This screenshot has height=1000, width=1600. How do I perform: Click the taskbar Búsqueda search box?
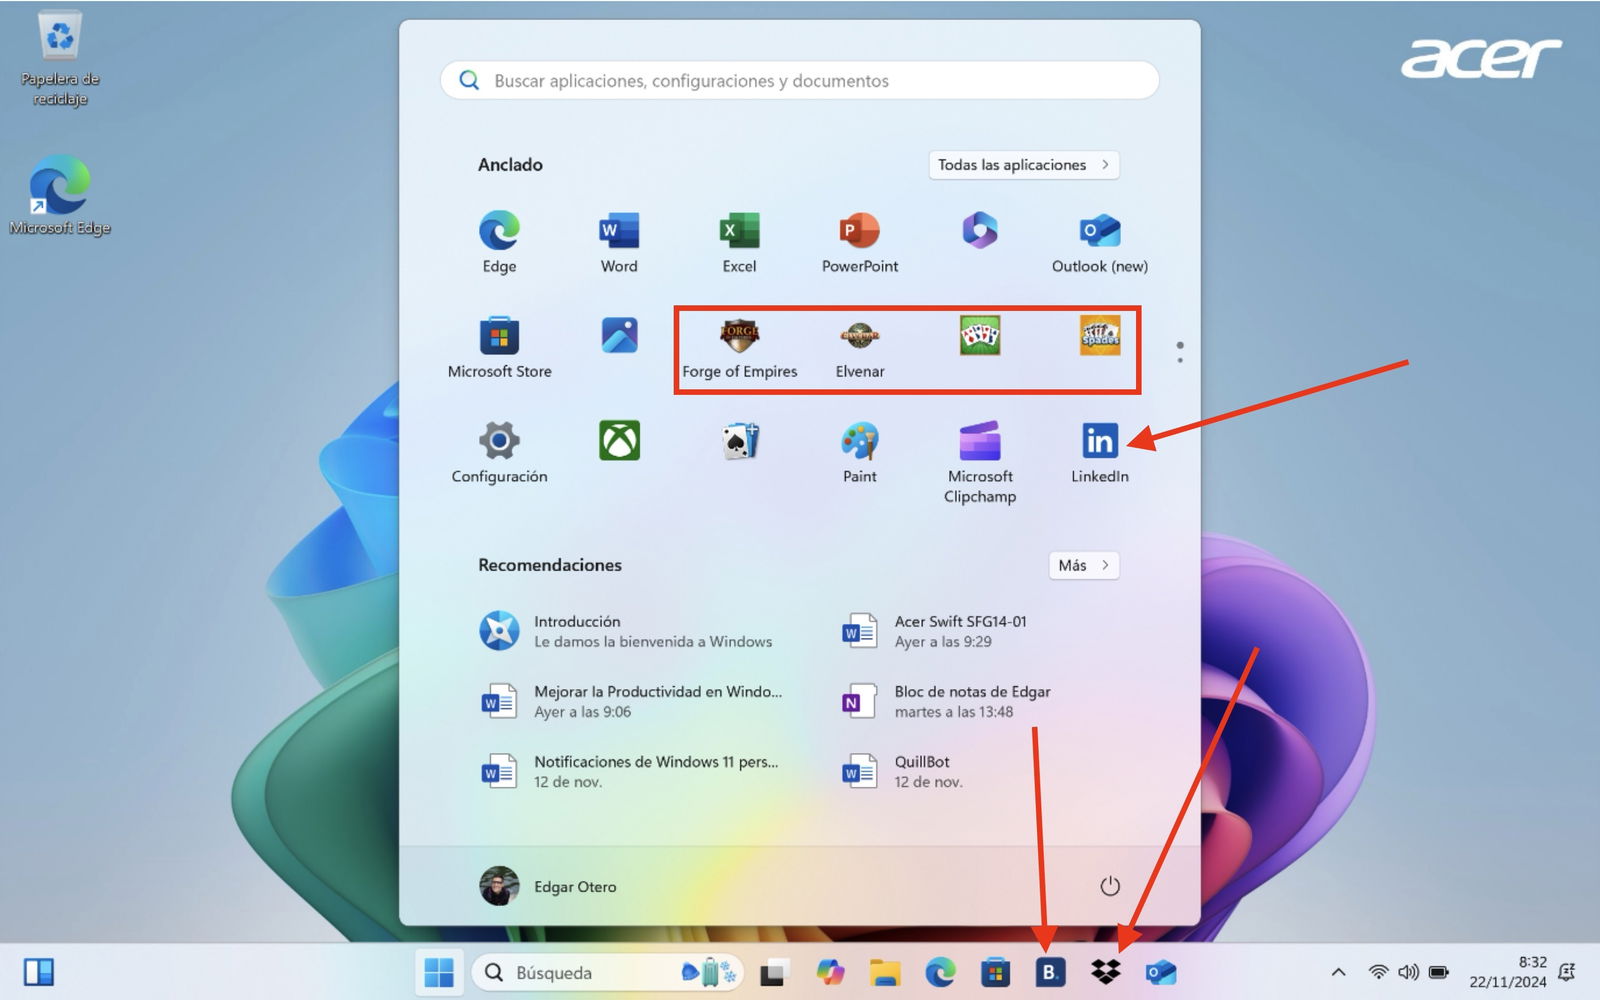pos(608,972)
